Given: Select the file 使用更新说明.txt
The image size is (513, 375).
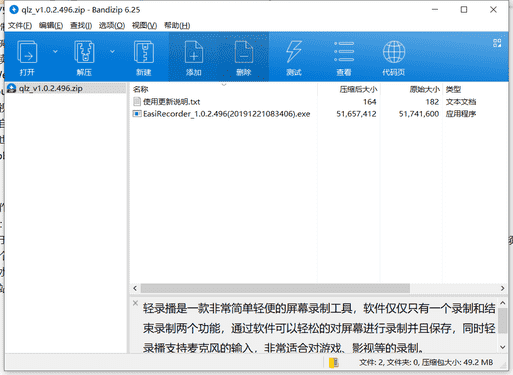Looking at the screenshot, I should click(x=171, y=102).
